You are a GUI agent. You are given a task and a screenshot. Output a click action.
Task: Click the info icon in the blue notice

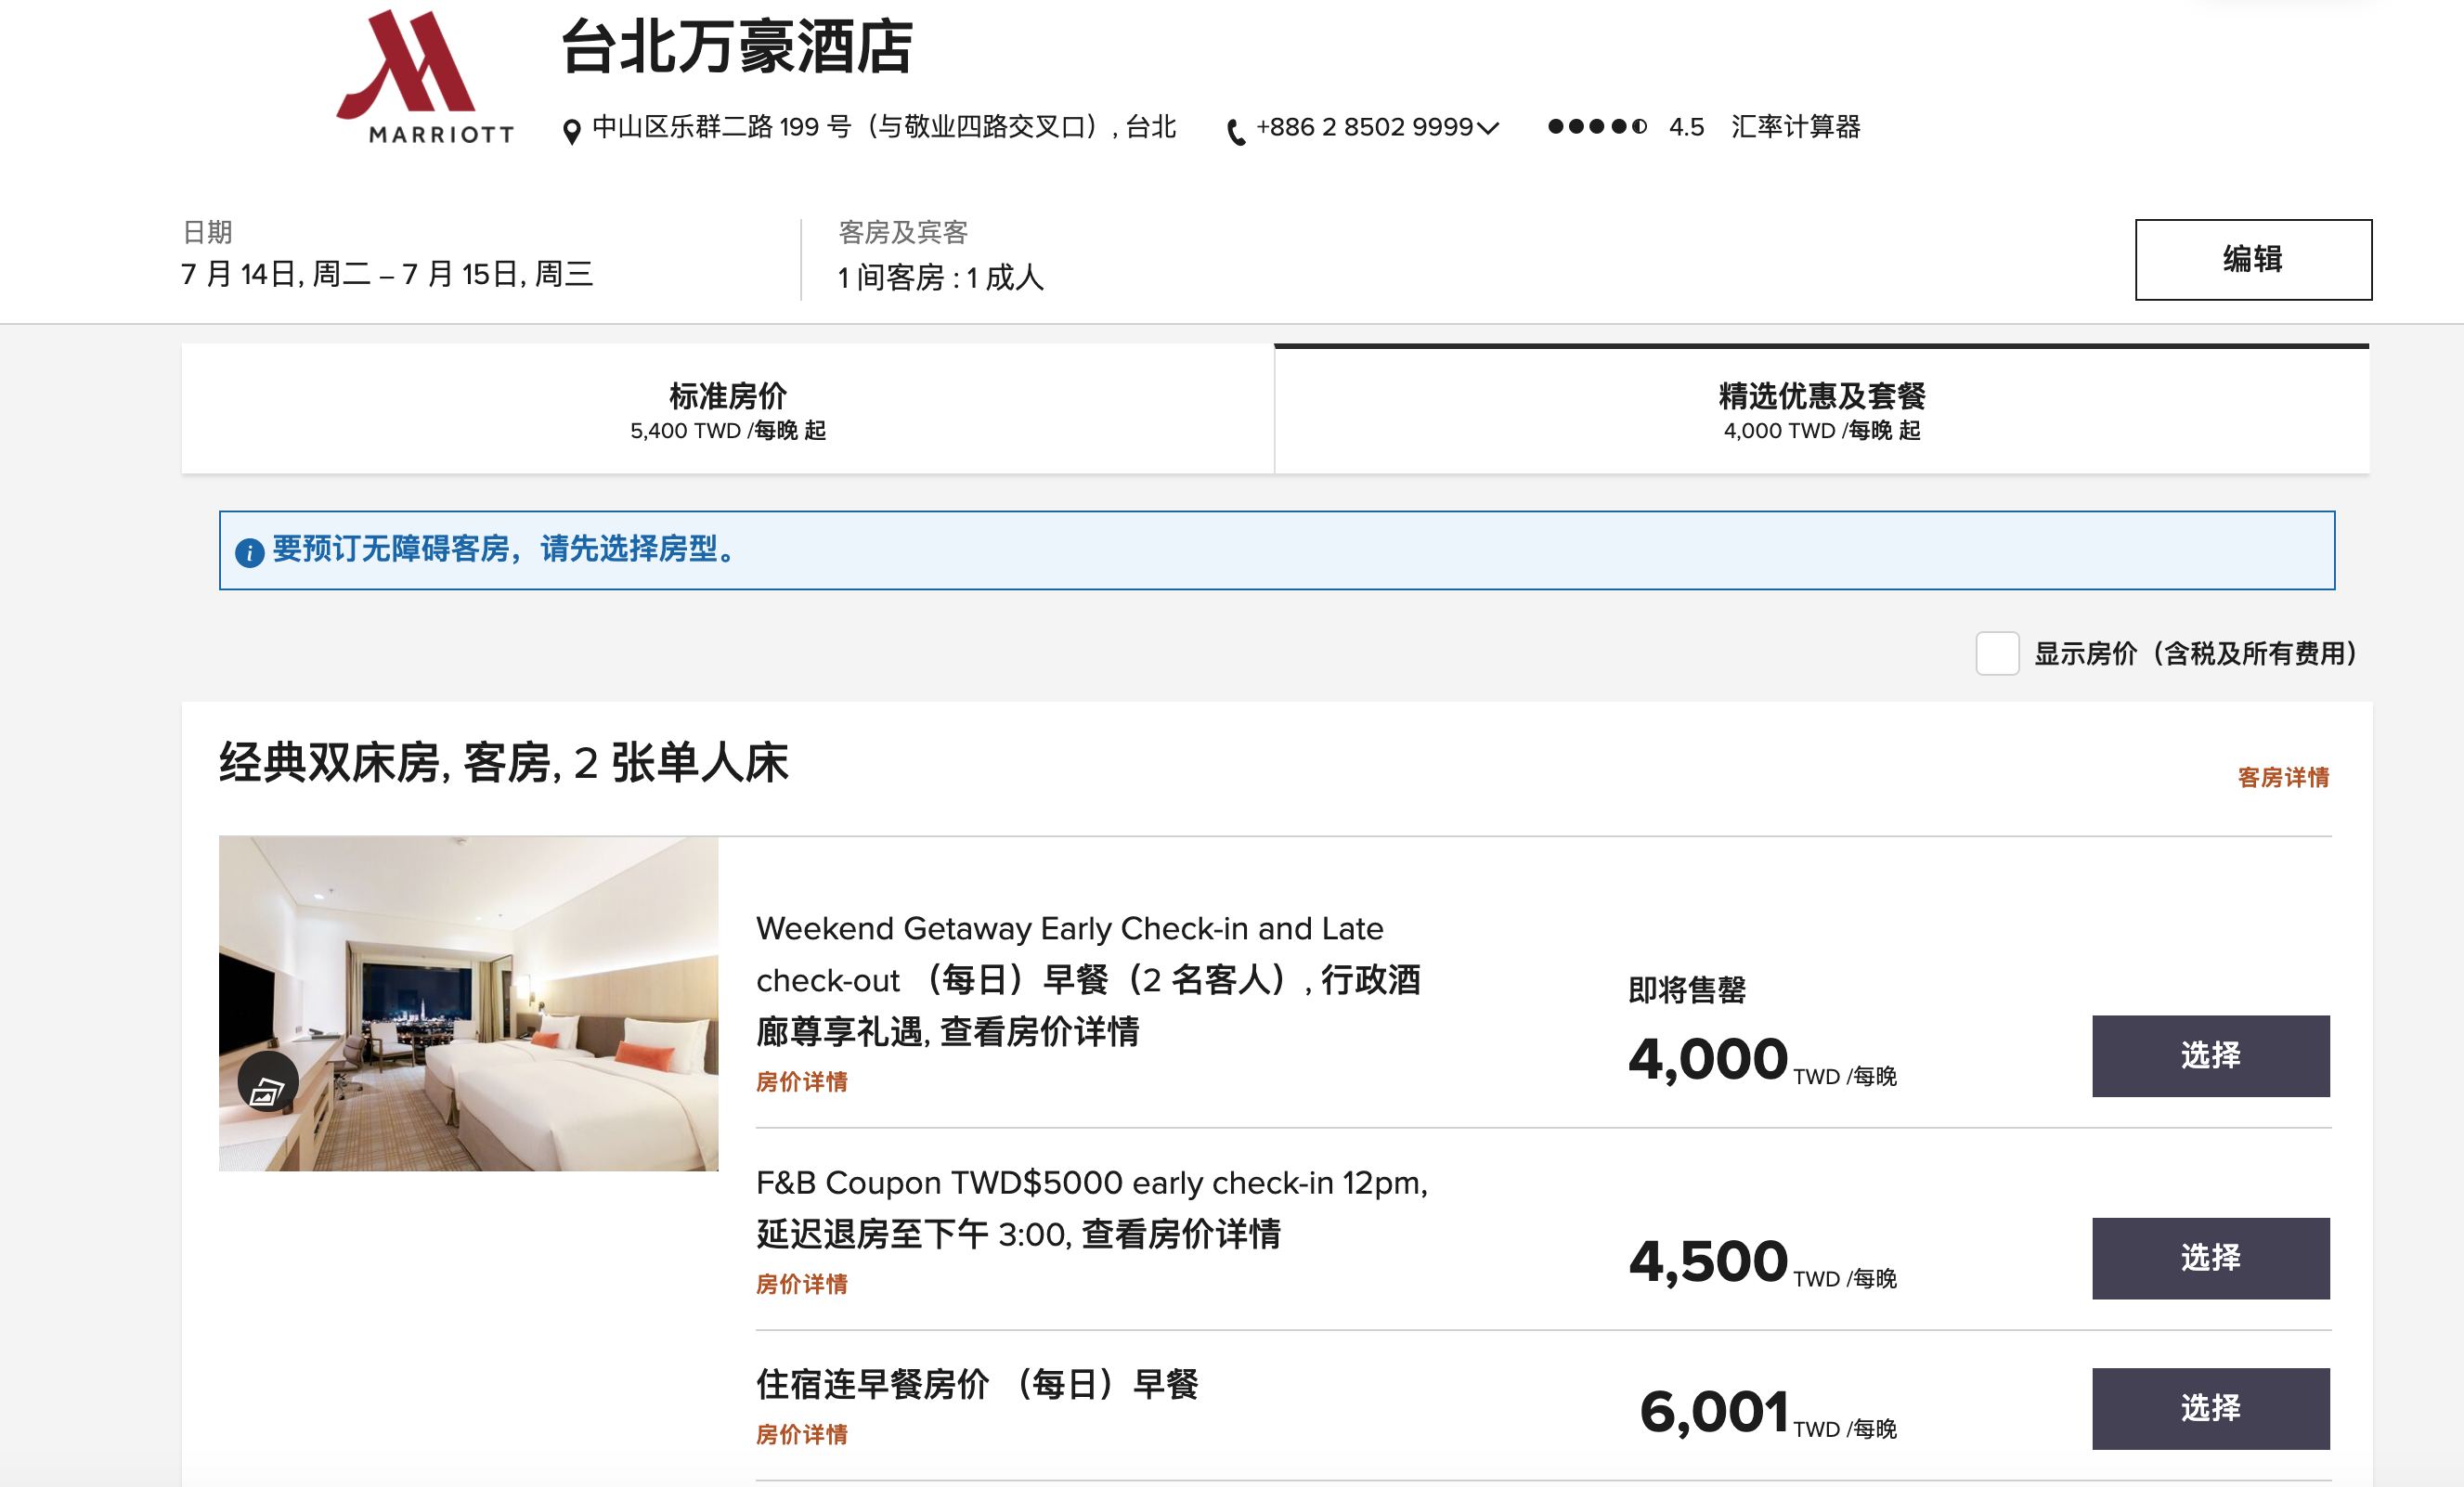pyautogui.click(x=249, y=552)
